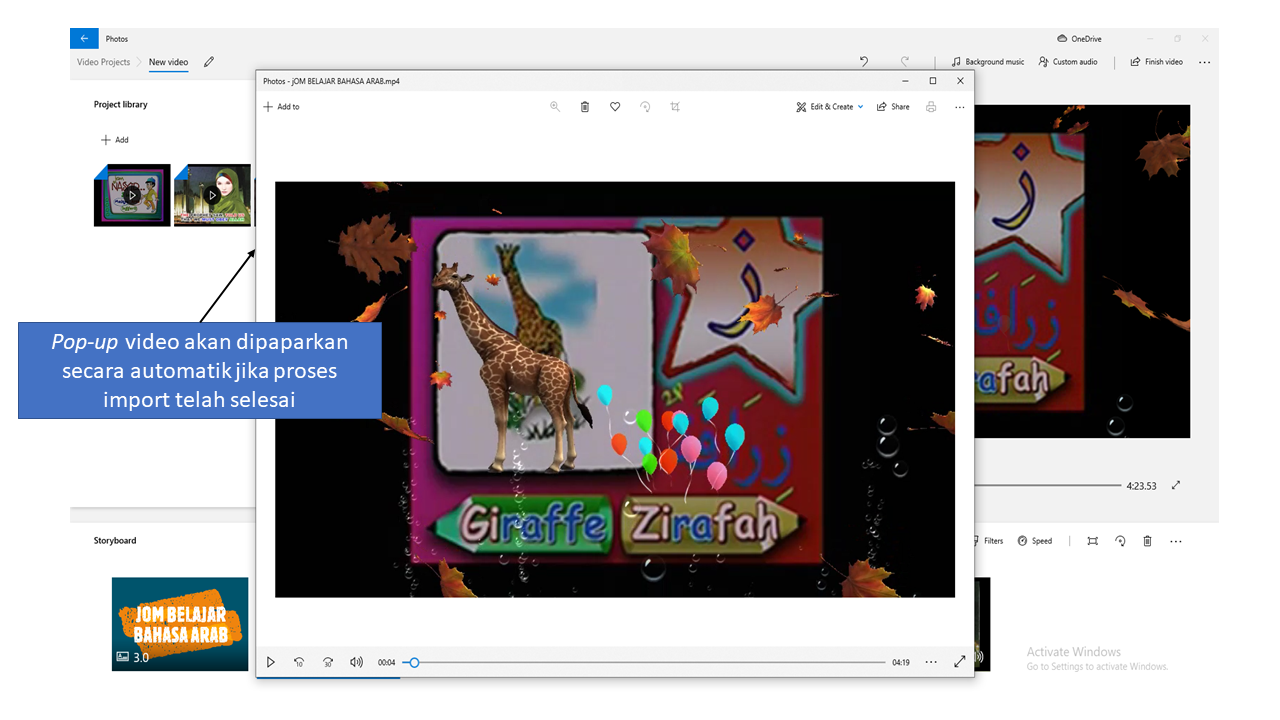Expand Edit & Create dropdown
Screen dimensions: 1280x720
pos(830,107)
